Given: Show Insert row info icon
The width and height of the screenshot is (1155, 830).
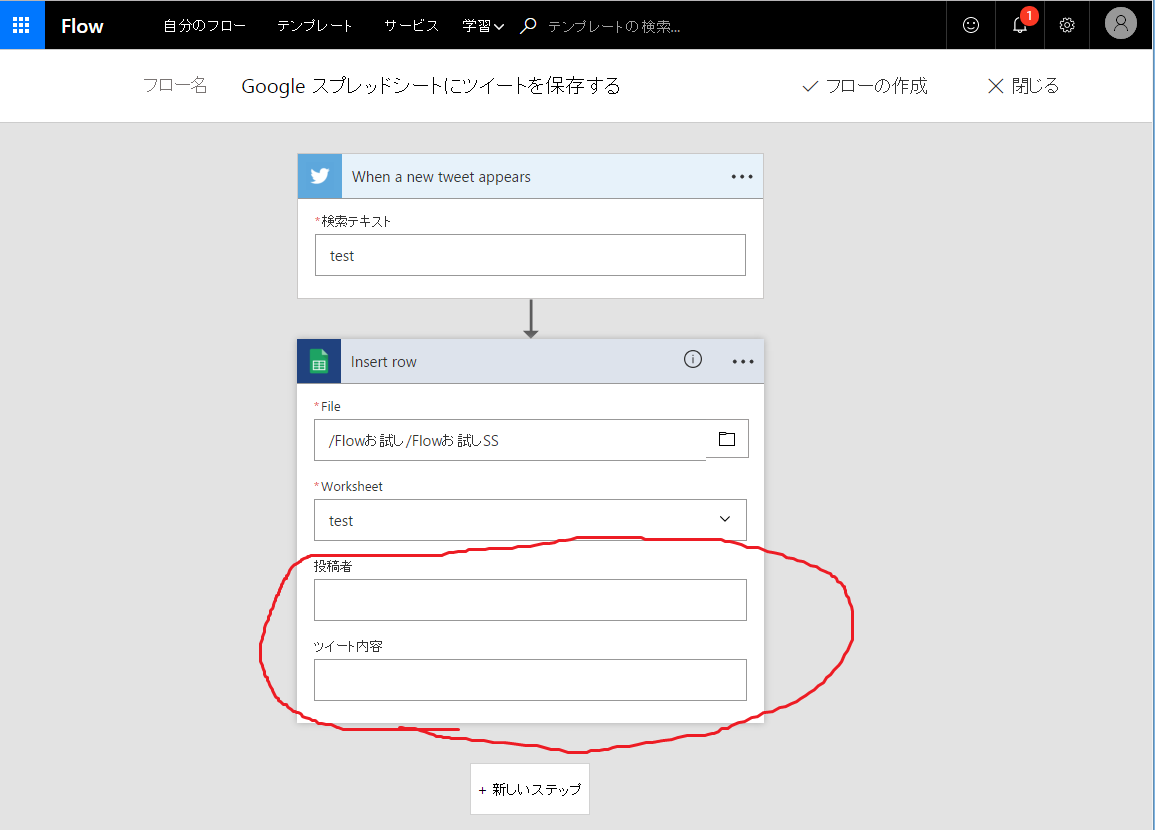Looking at the screenshot, I should 693,359.
